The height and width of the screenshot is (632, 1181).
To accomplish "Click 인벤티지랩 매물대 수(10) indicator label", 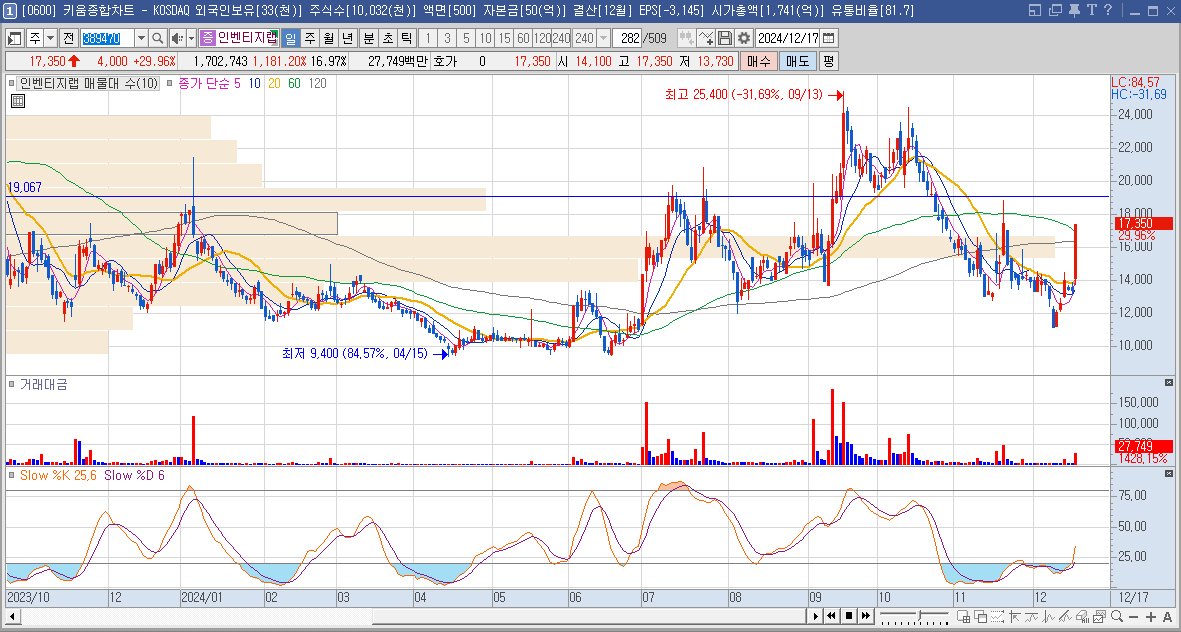I will (x=89, y=84).
